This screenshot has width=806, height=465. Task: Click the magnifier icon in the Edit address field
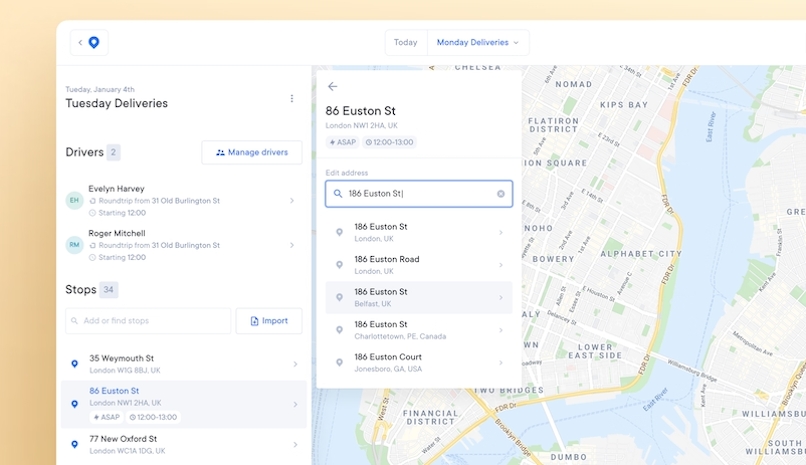pyautogui.click(x=338, y=194)
